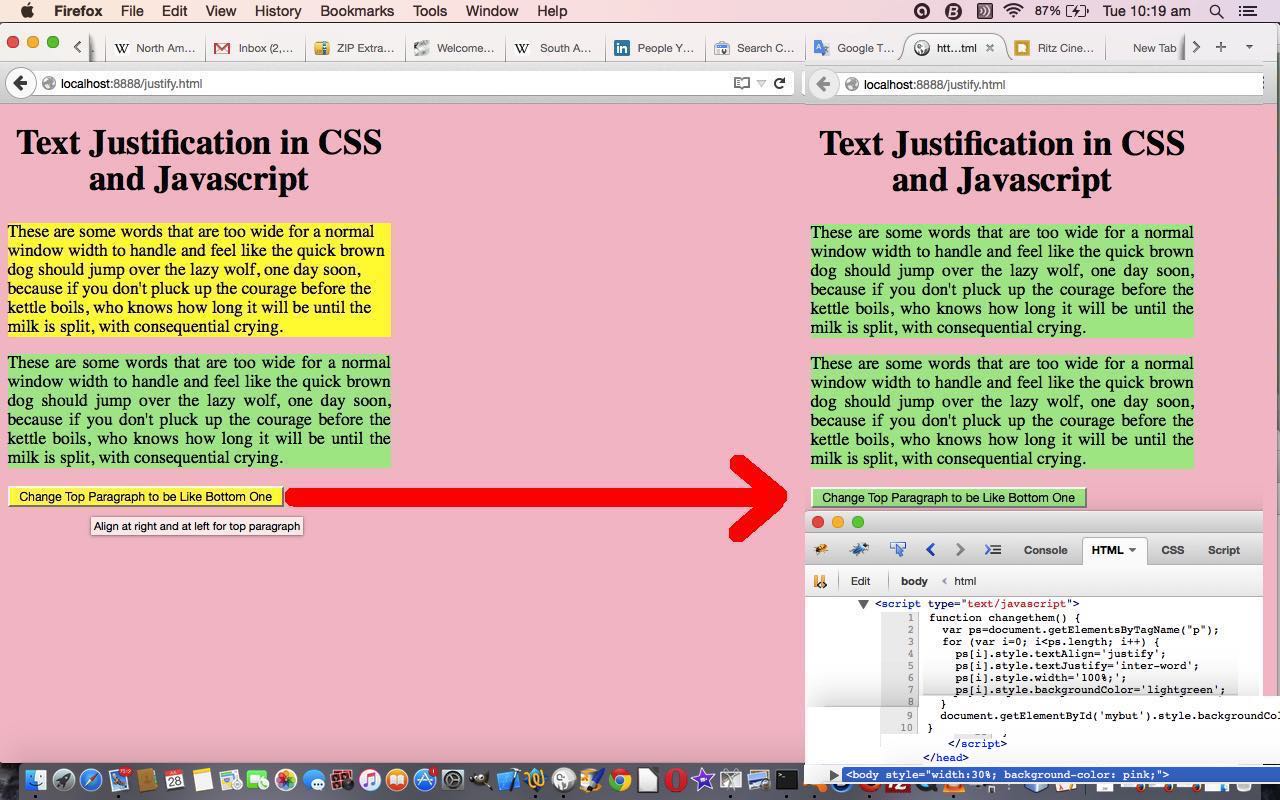
Task: Reload the page in the left browser
Action: [x=779, y=83]
